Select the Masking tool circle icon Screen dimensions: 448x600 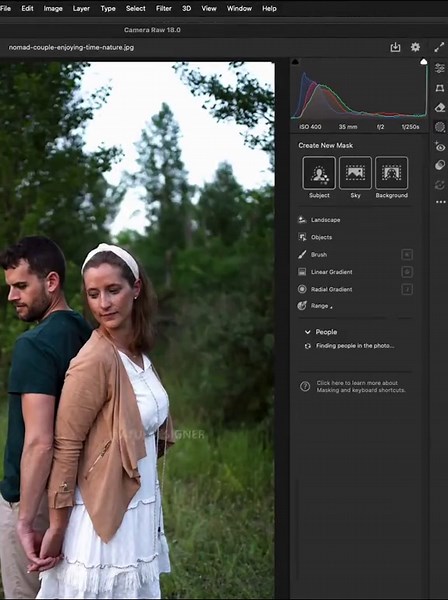tap(440, 127)
